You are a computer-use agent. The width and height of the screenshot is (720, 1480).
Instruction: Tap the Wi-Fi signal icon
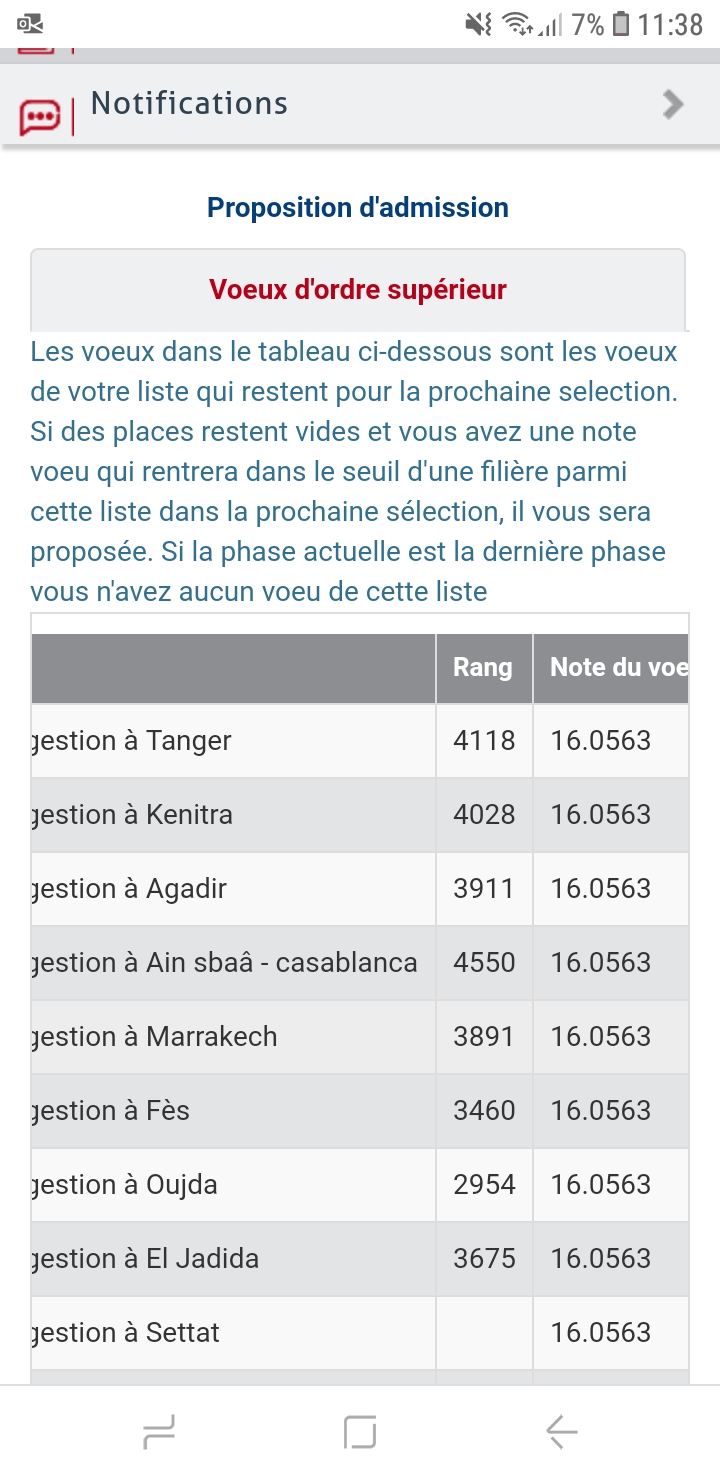[x=517, y=24]
